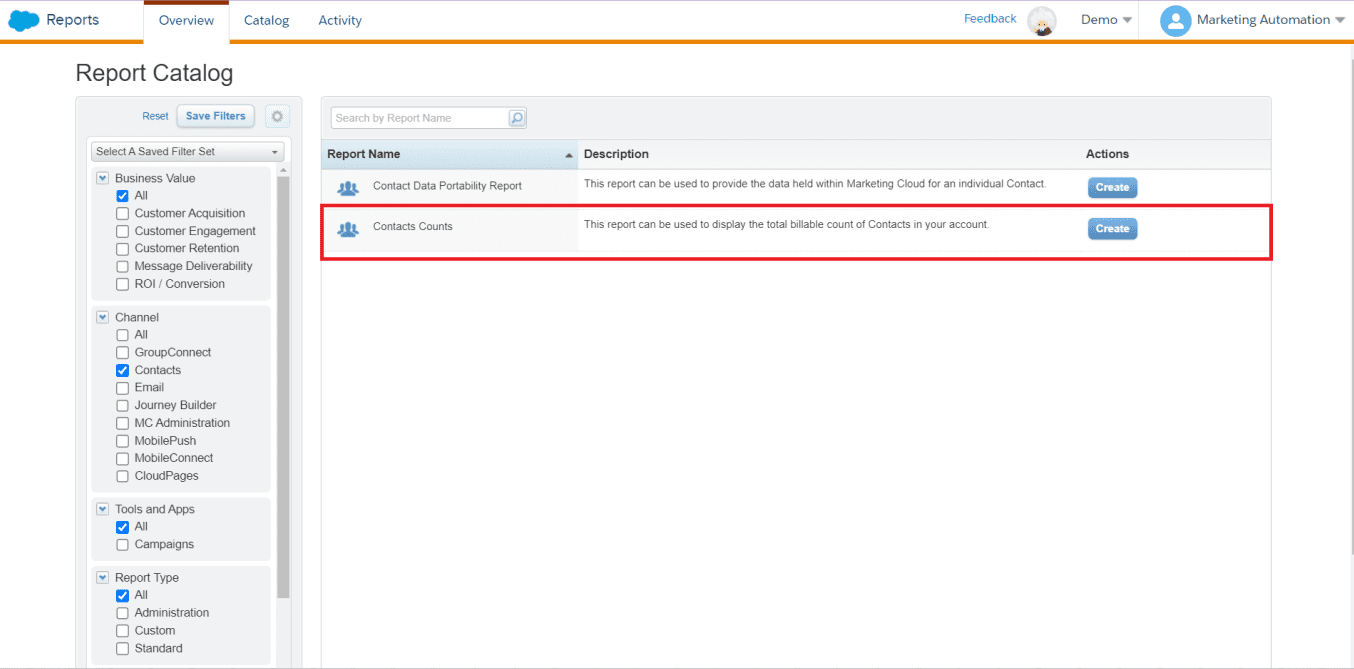Image resolution: width=1354 pixels, height=669 pixels.
Task: Click the Marketing Automation user avatar
Action: pos(1175,21)
